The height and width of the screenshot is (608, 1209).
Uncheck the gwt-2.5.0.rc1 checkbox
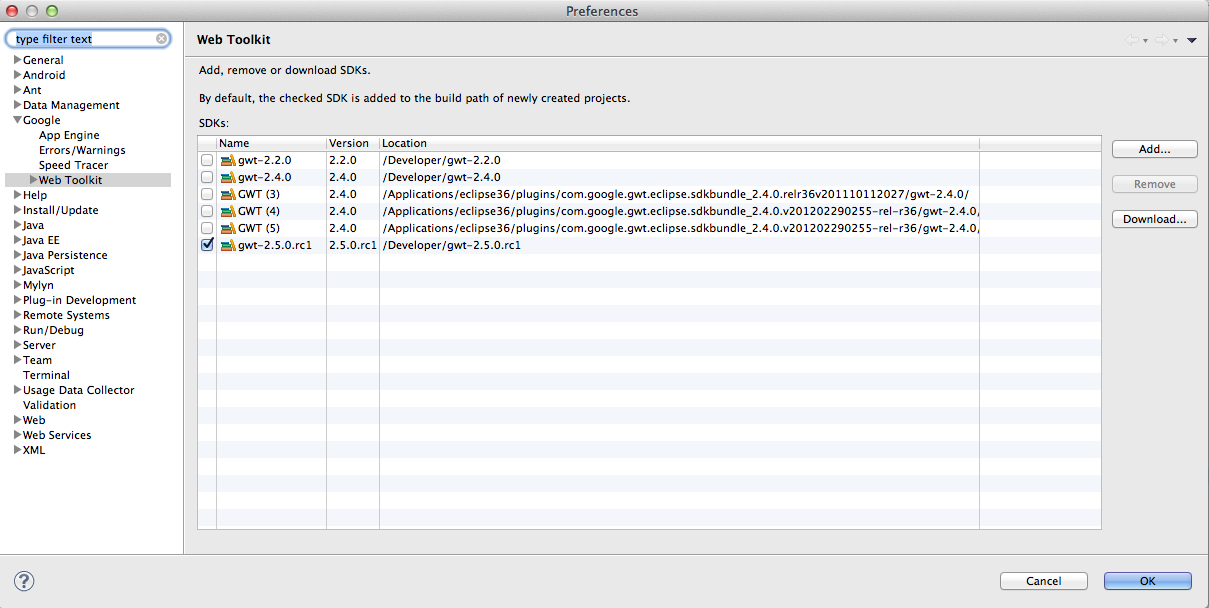coord(207,245)
